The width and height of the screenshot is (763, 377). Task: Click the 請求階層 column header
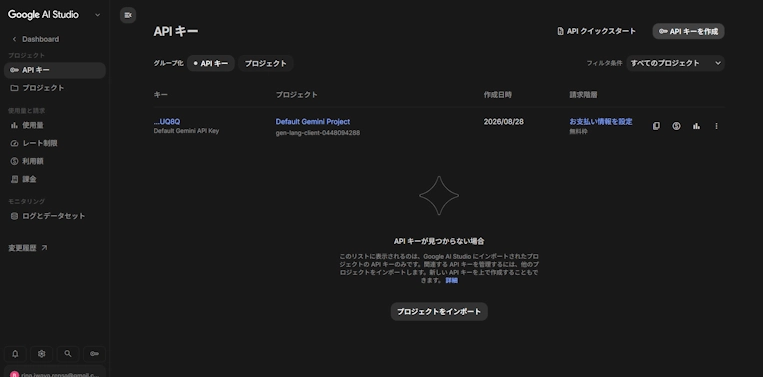point(583,95)
